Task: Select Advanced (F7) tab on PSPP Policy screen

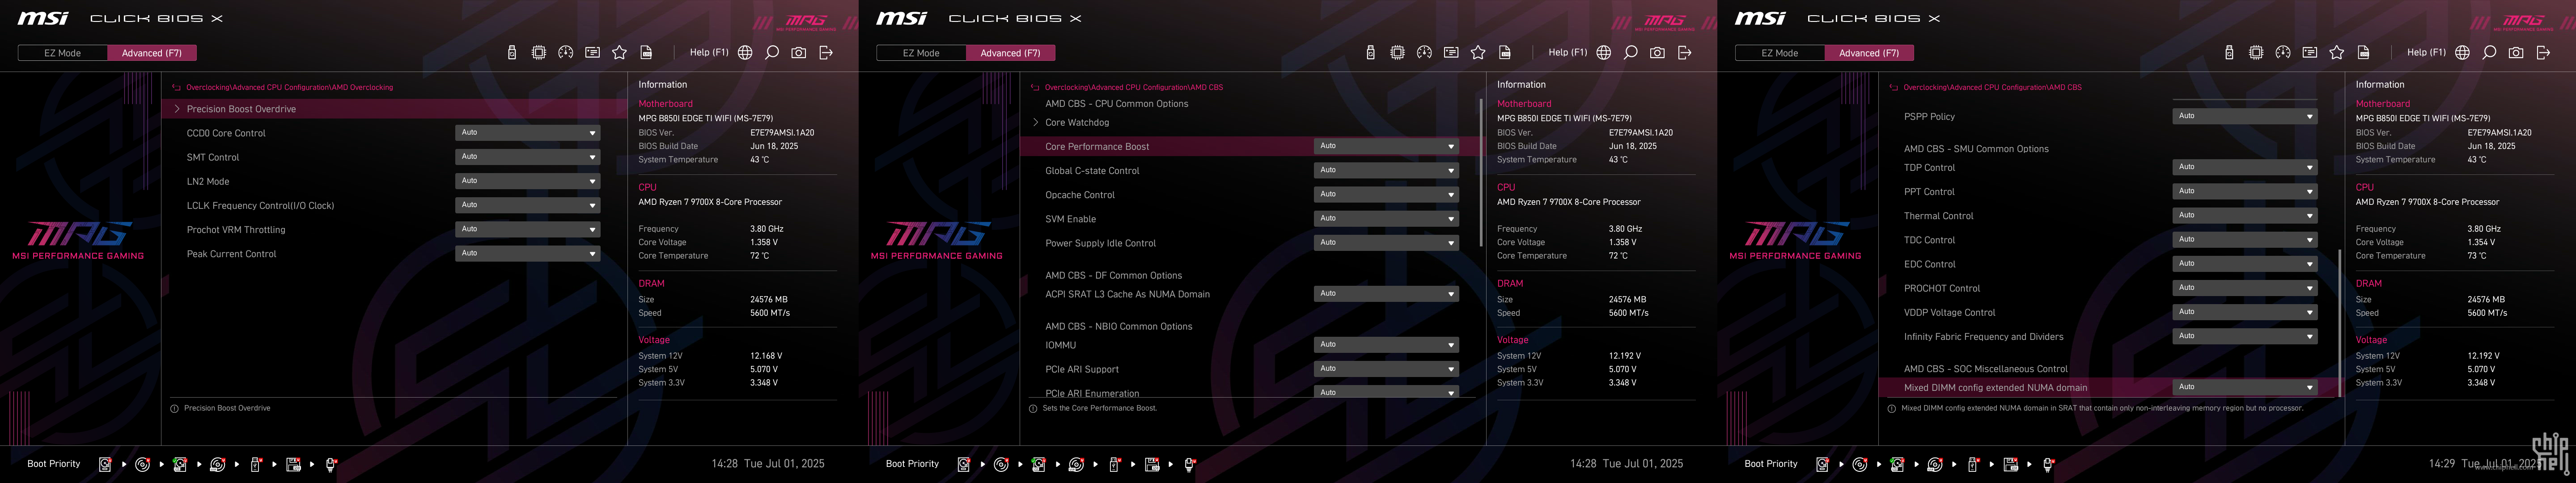Action: 1869,53
